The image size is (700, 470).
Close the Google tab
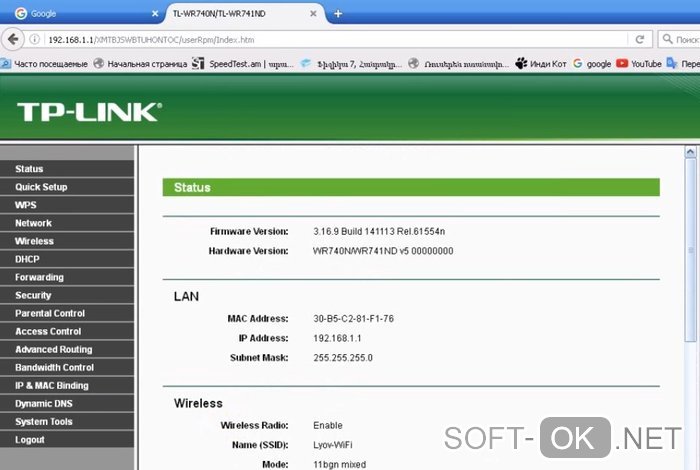tap(155, 14)
